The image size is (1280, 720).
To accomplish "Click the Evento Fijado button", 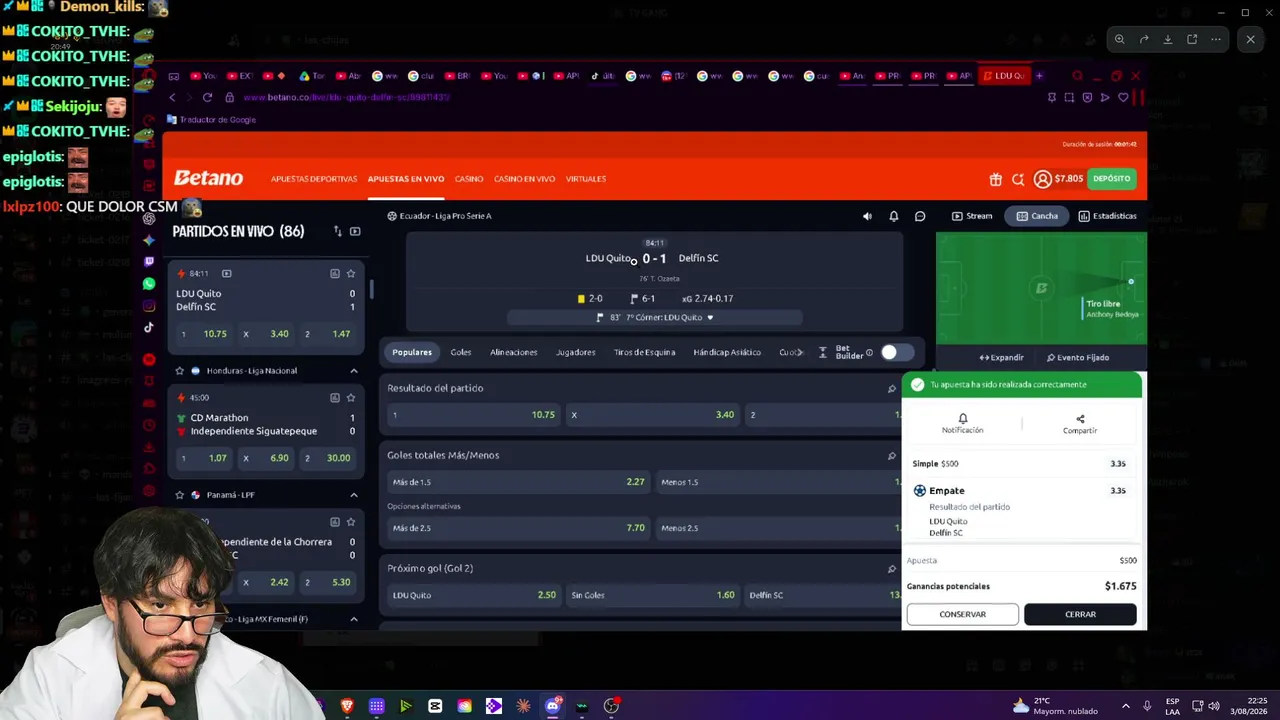I will pyautogui.click(x=1077, y=357).
